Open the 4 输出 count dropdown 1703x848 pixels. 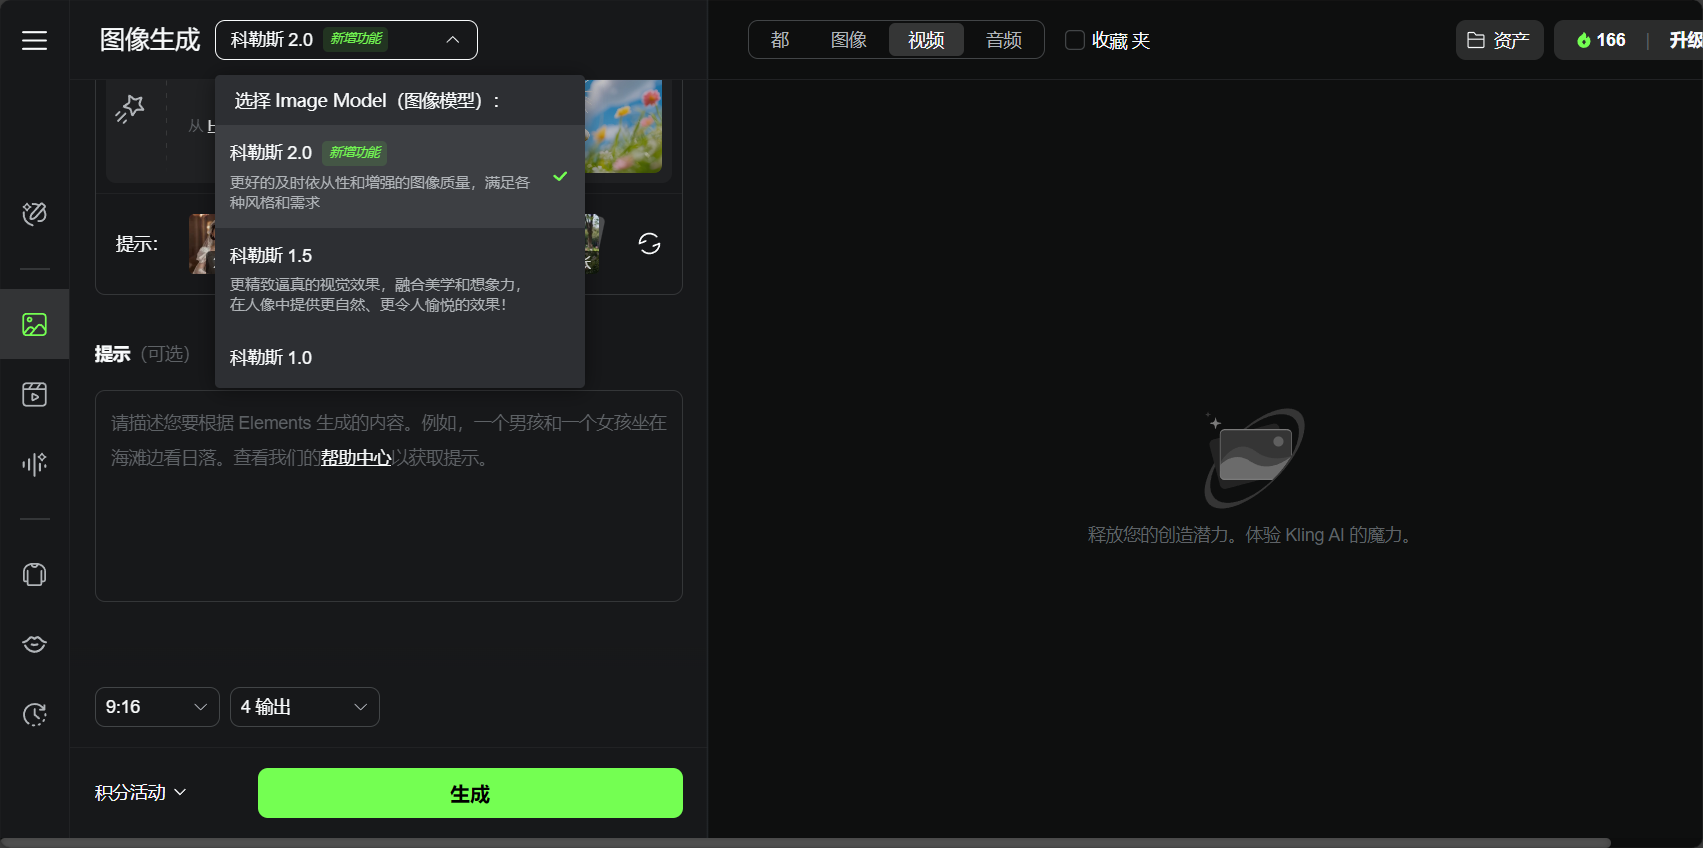click(x=305, y=707)
